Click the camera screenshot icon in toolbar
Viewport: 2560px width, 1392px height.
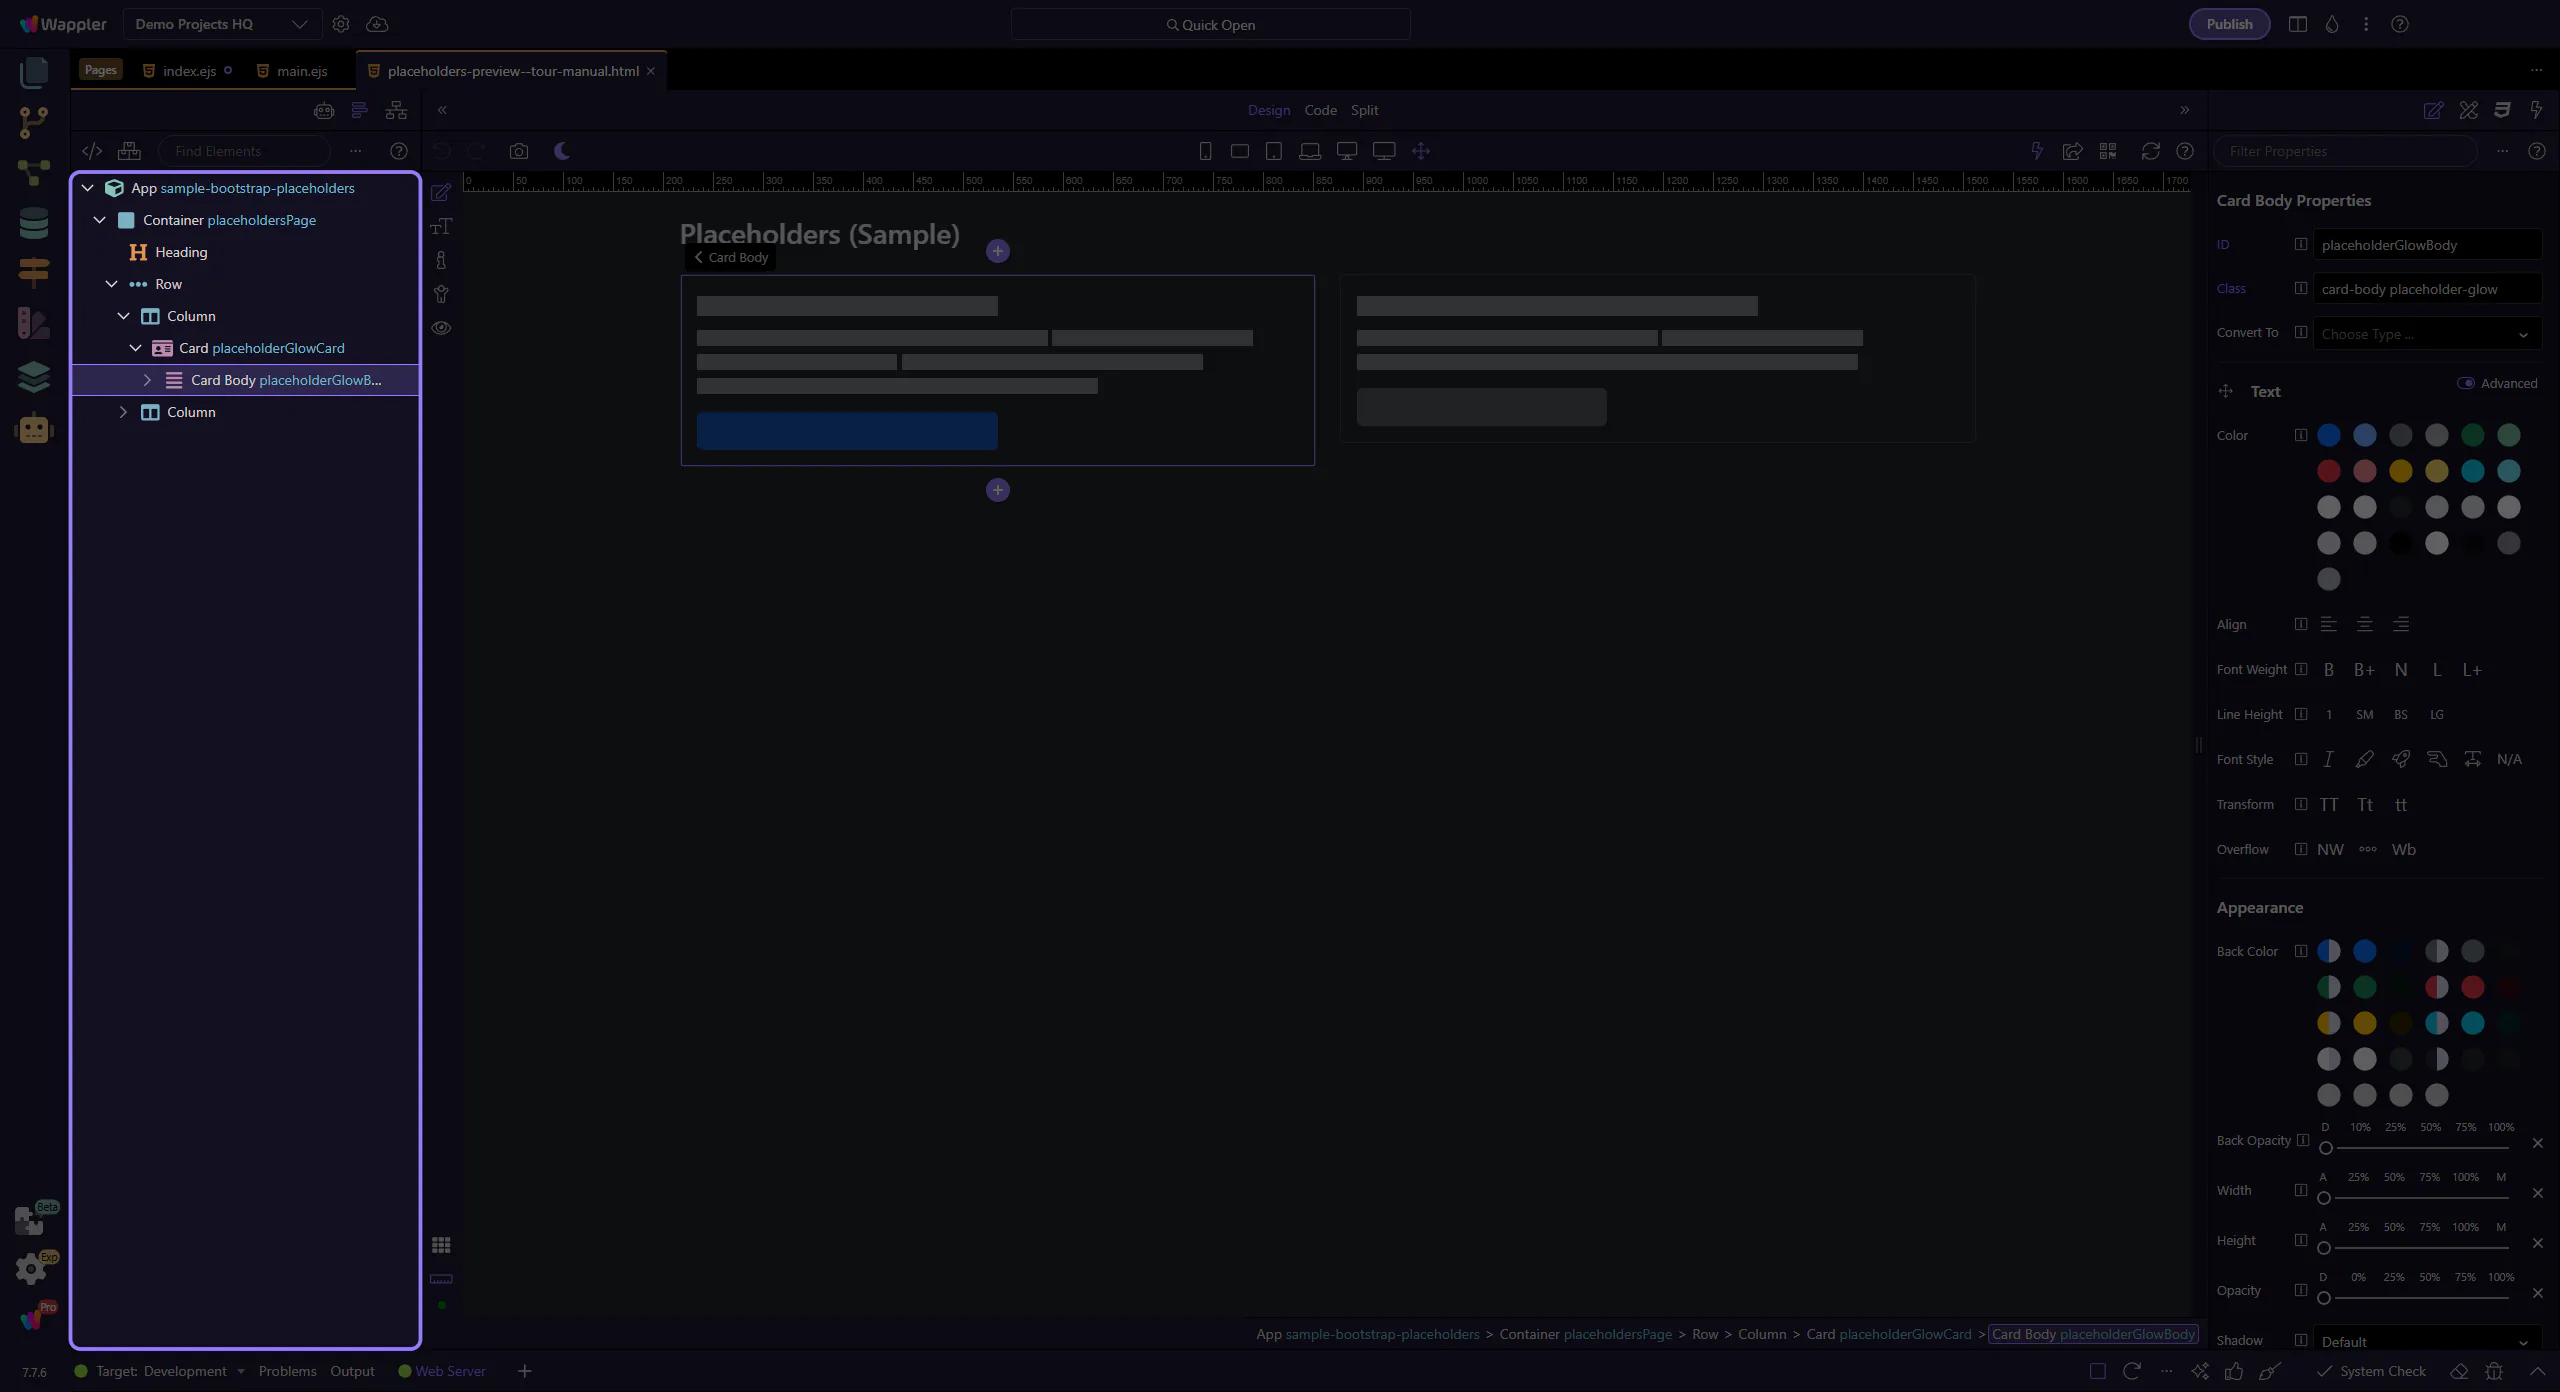[x=518, y=151]
